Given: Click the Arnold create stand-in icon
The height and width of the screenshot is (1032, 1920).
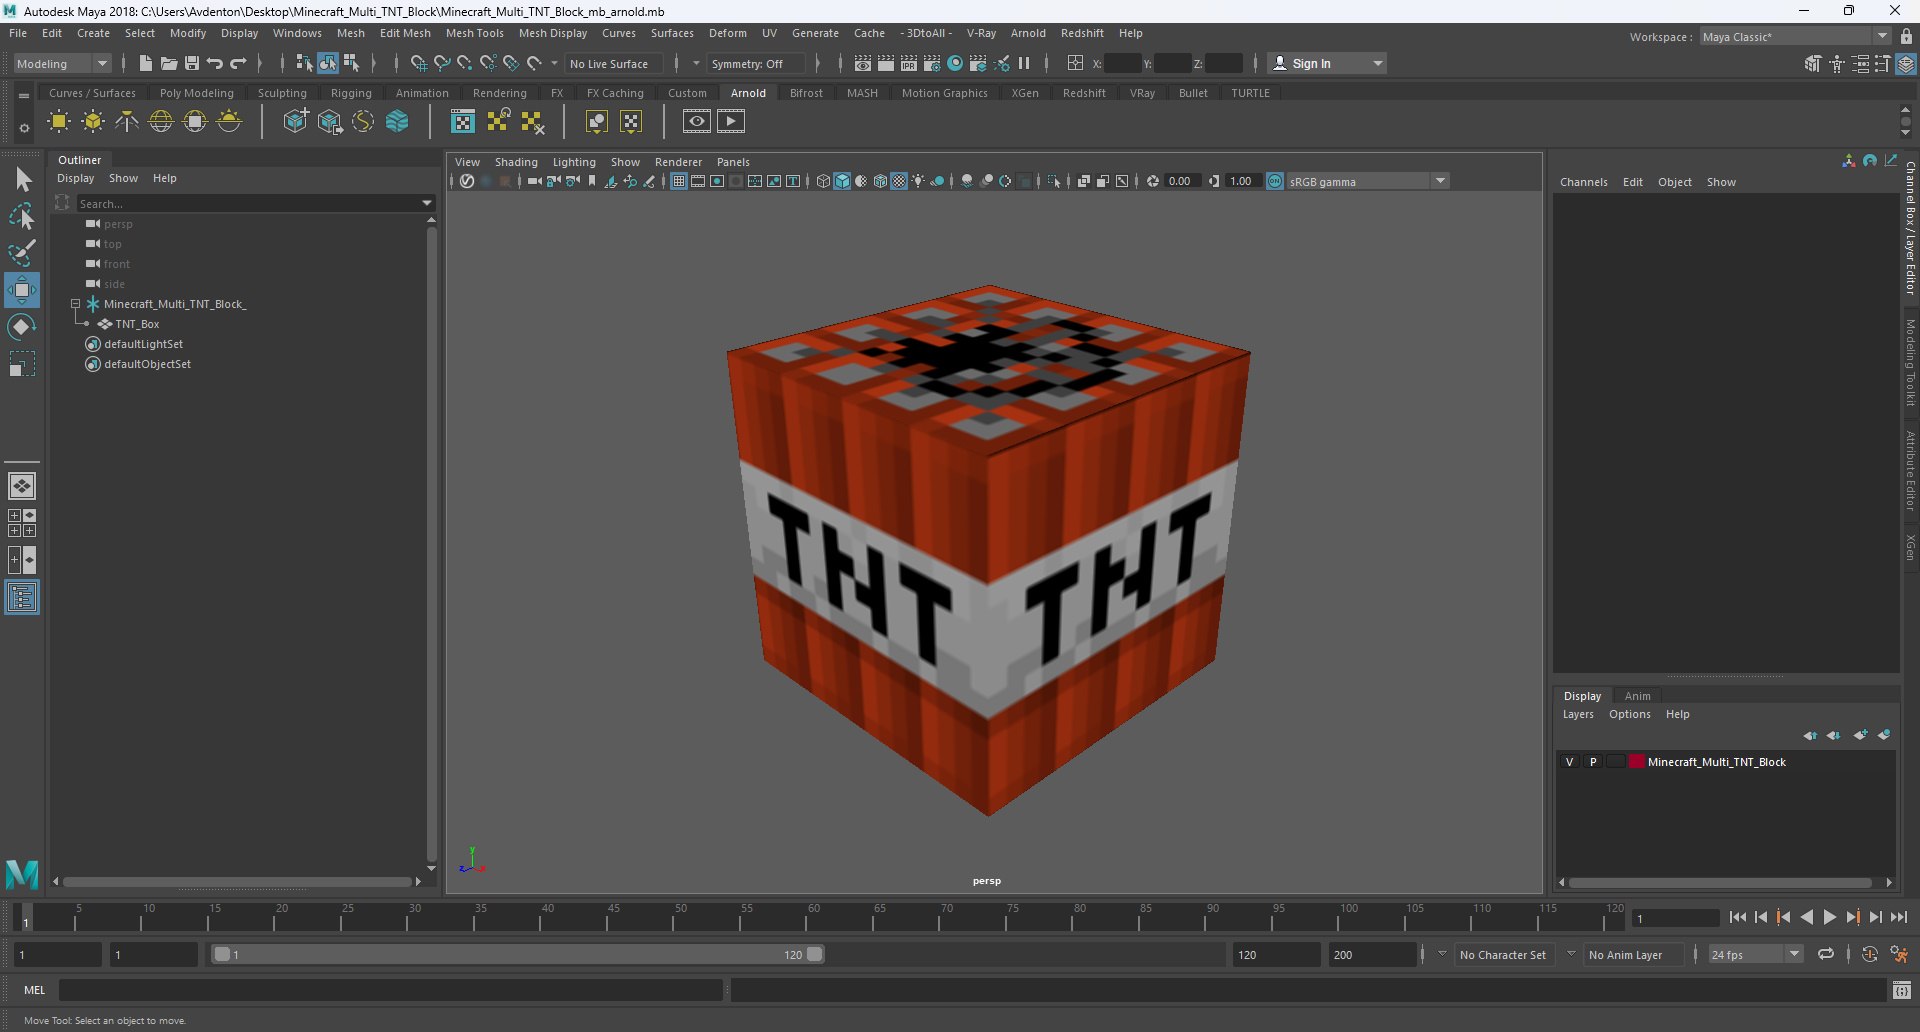Looking at the screenshot, I should pyautogui.click(x=295, y=122).
